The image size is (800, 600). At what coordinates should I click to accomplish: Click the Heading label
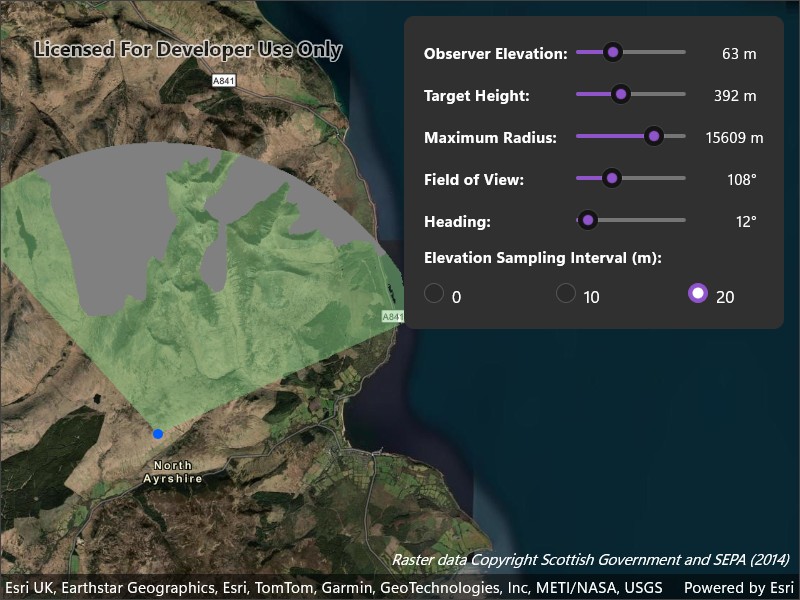tap(457, 221)
